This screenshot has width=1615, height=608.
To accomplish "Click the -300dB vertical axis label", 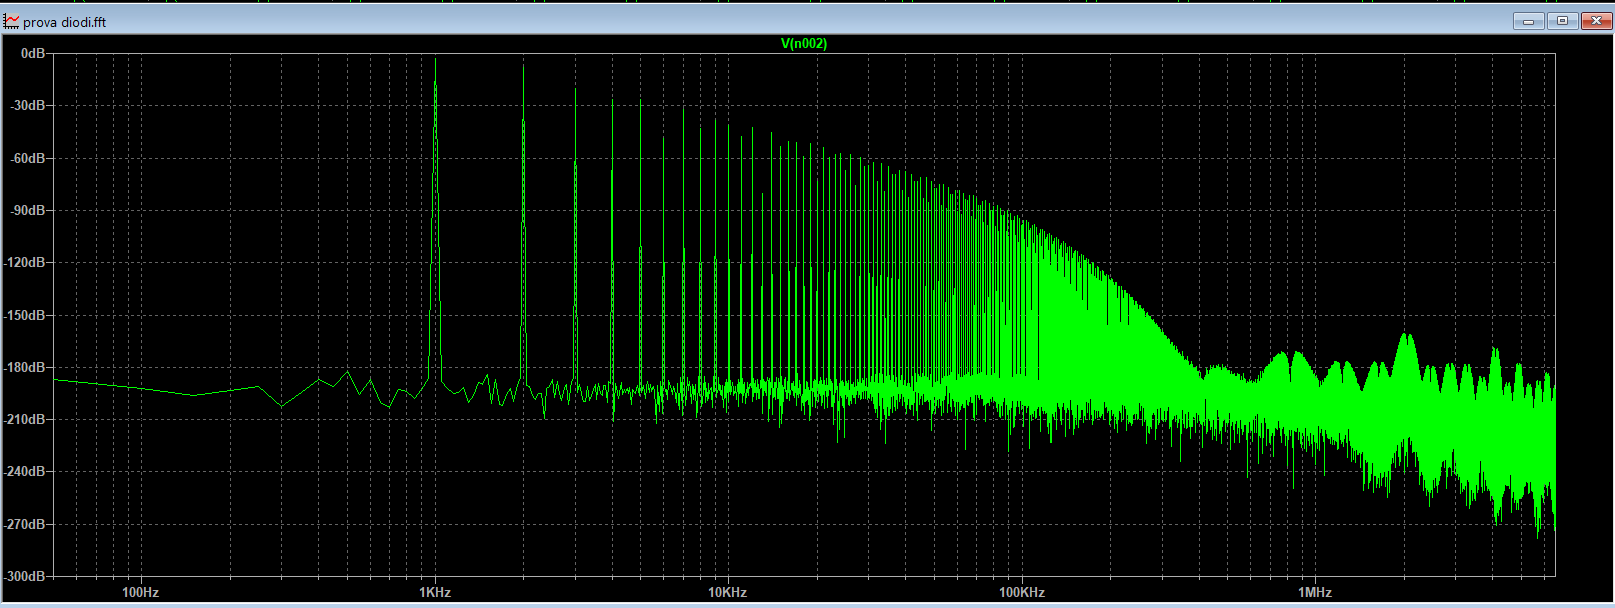I will (x=24, y=576).
